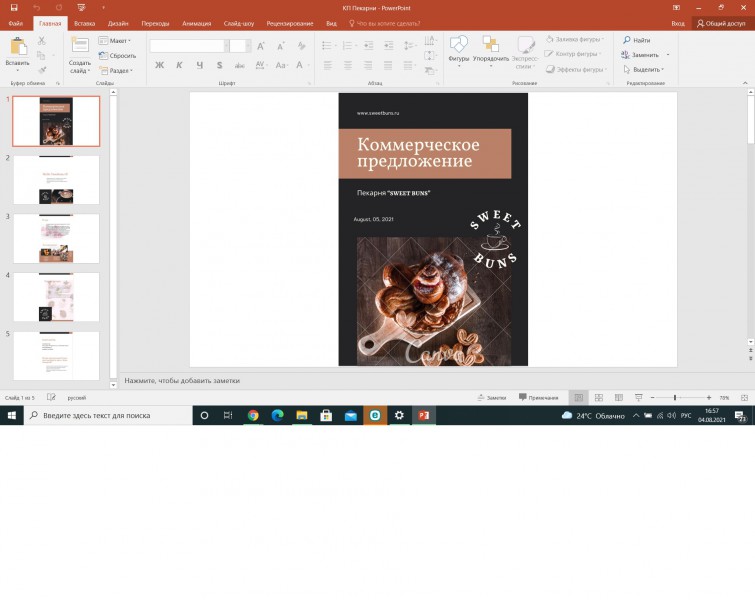This screenshot has width=755, height=600.
Task: Open the Insert (Вставка) tab
Action: pos(84,23)
